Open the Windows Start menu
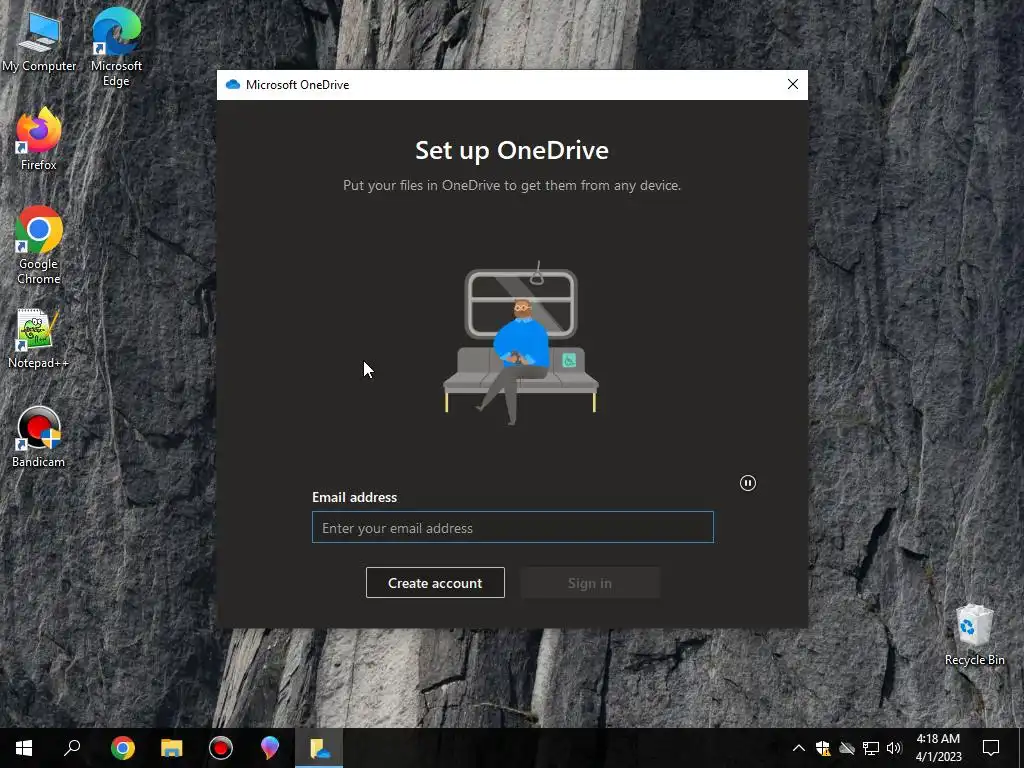 (24, 748)
